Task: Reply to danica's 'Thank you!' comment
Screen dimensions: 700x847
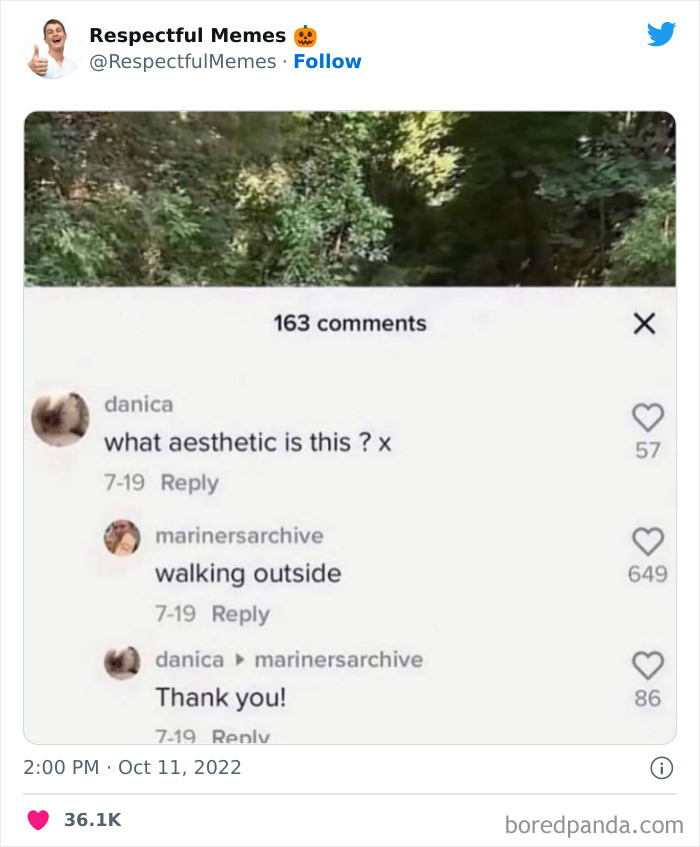Action: point(240,733)
